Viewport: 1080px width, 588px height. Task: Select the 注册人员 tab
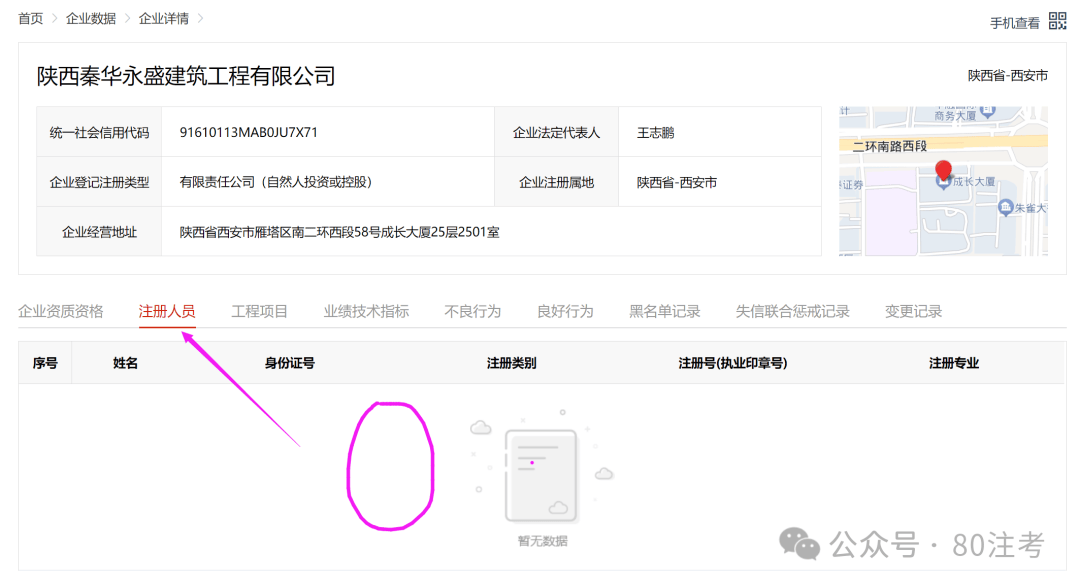tap(167, 311)
